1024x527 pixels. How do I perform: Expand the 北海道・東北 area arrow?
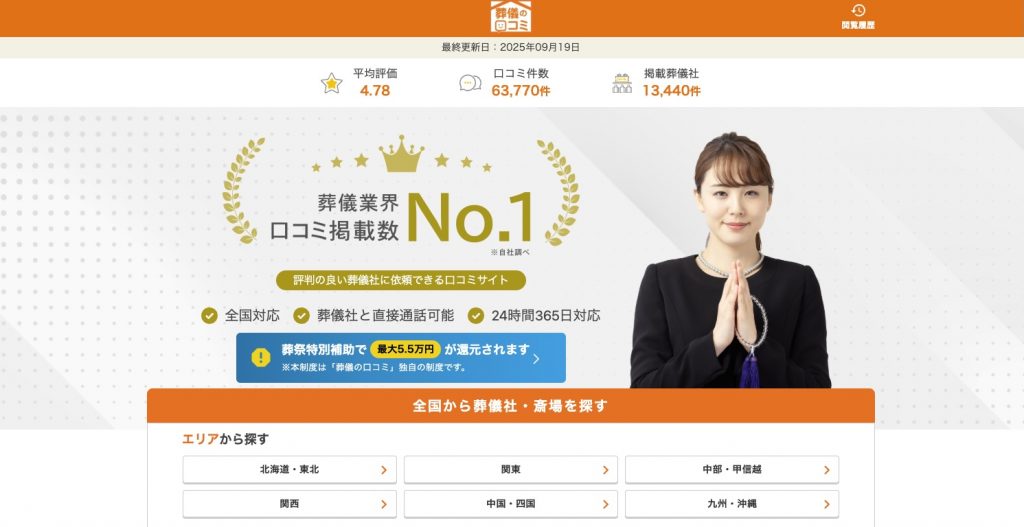coord(384,470)
